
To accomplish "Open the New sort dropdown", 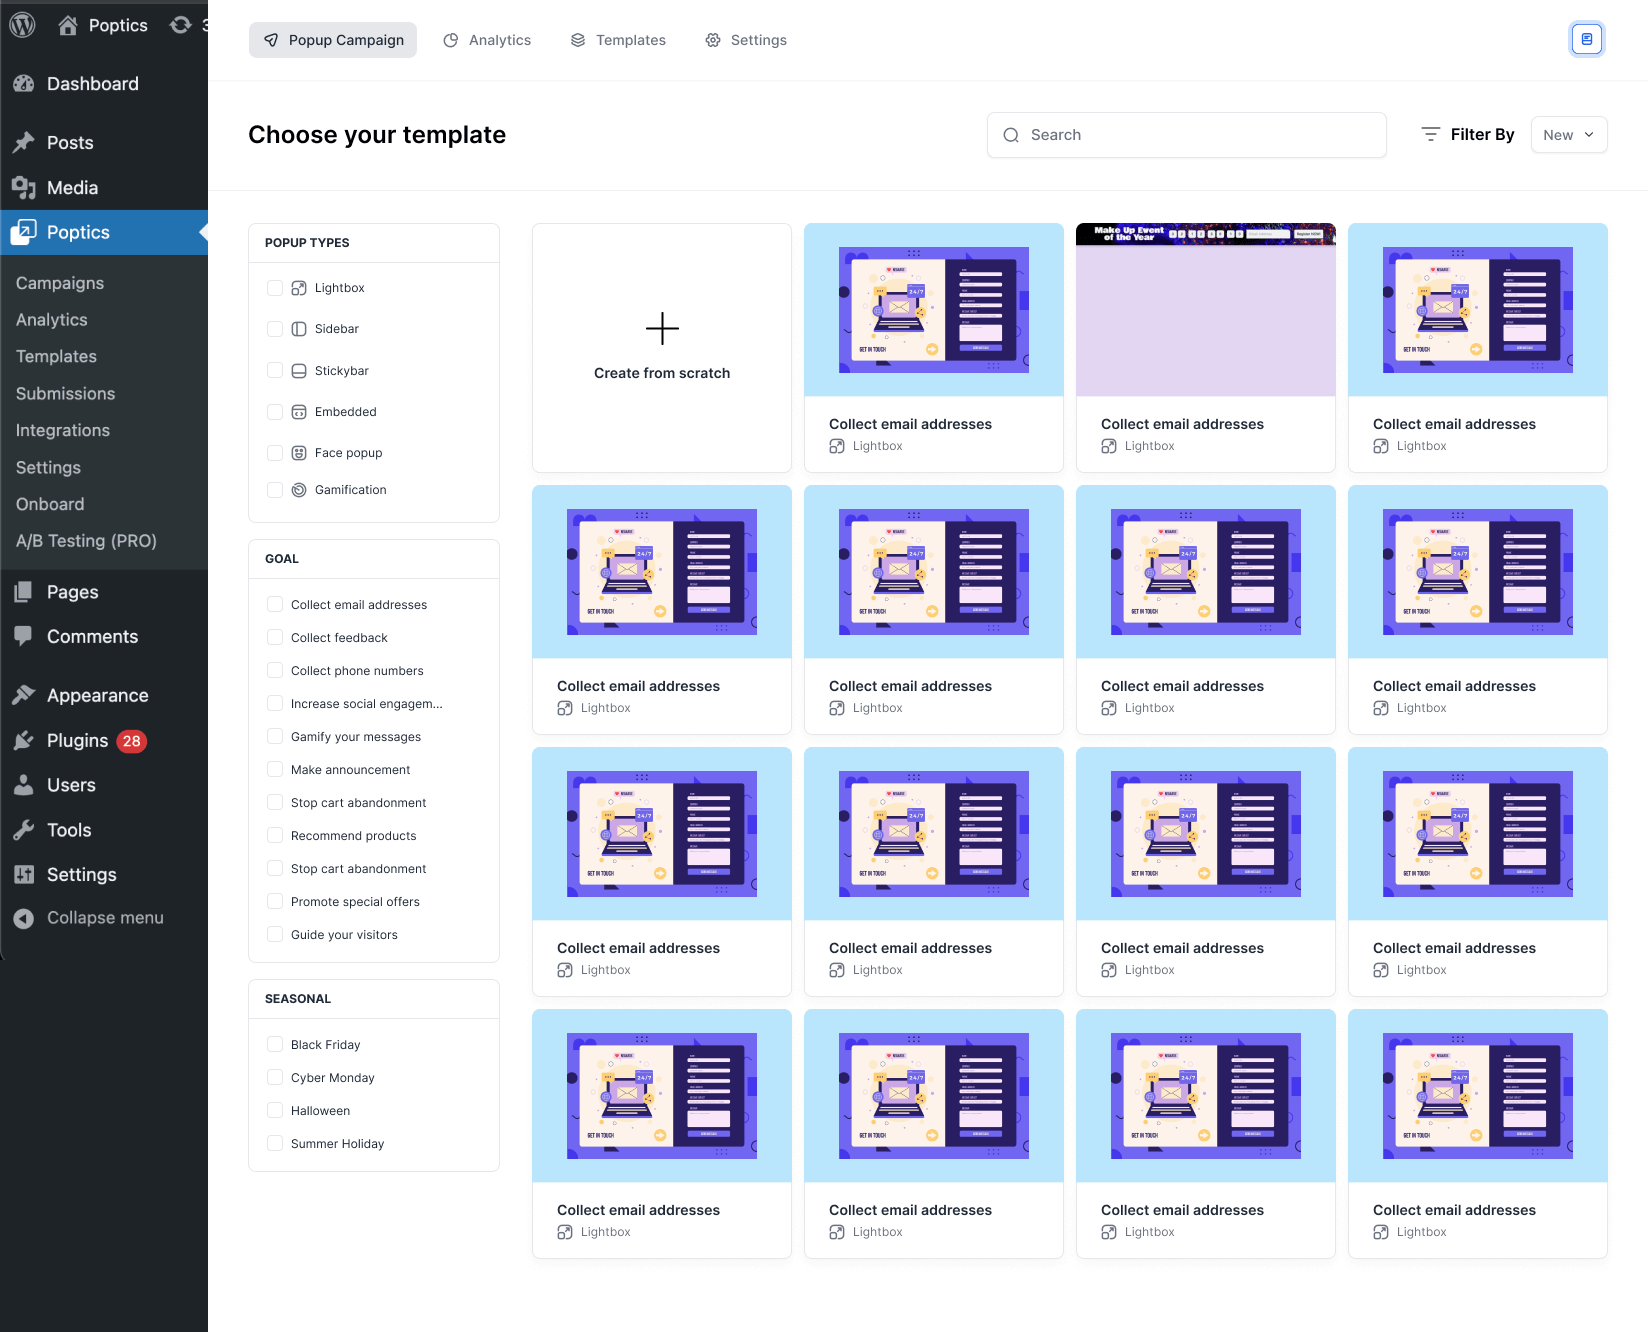I will pos(1569,135).
